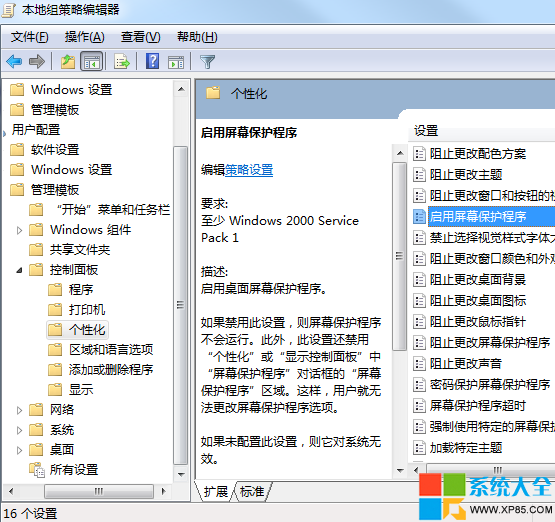This screenshot has width=555, height=522.
Task: Click tree pane vertical scrollbar thumb
Action: (181, 305)
